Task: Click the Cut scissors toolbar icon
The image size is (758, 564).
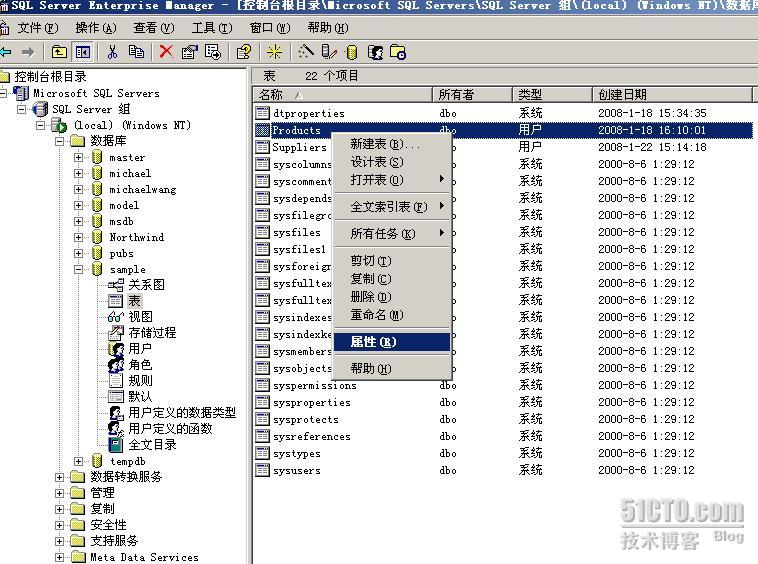Action: tap(112, 52)
